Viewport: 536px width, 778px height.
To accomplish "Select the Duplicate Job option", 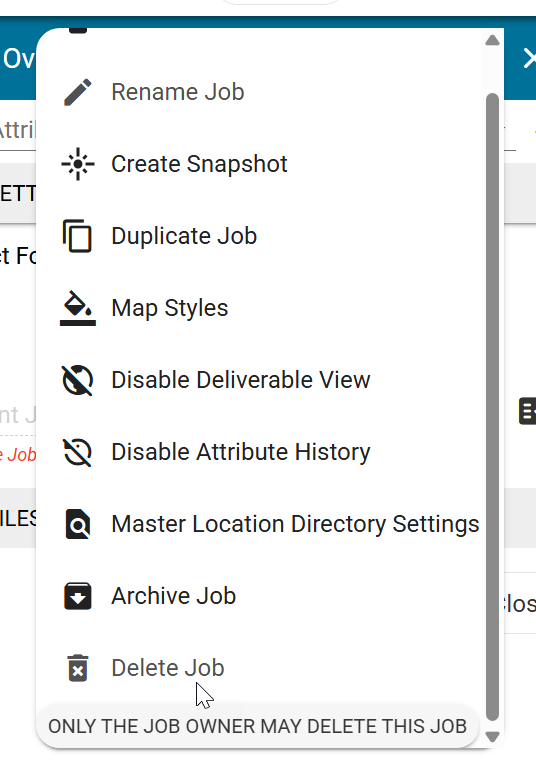I will 184,236.
